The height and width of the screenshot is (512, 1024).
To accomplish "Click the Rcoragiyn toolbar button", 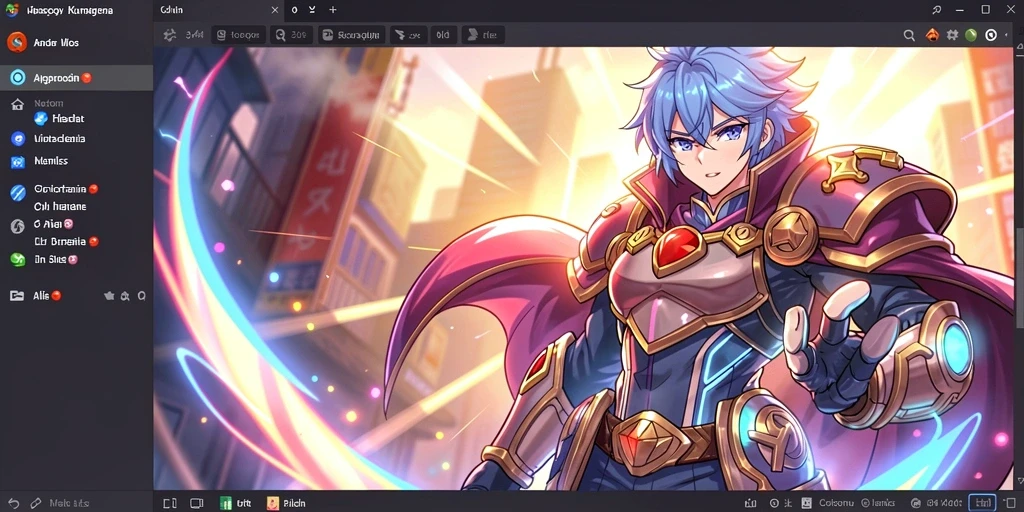I will 351,35.
